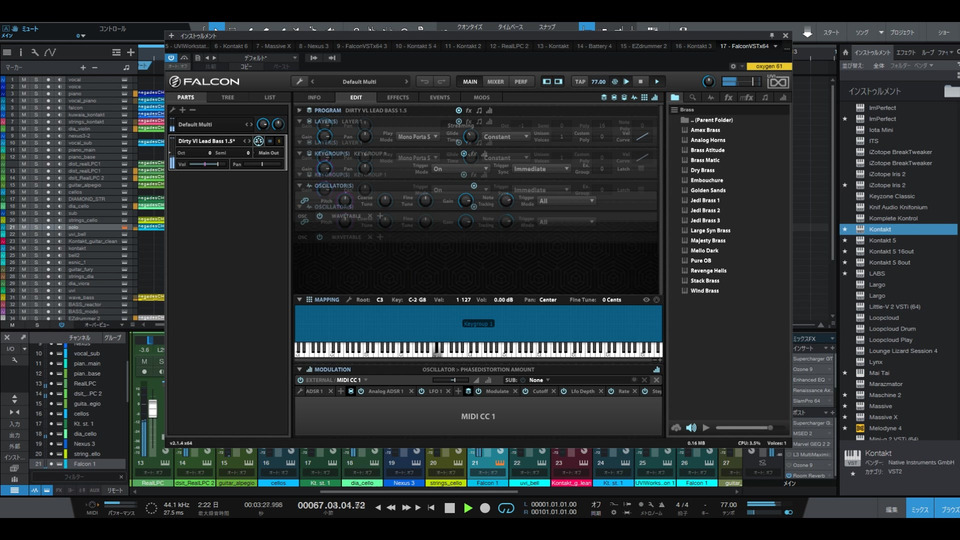Open track inspector i icon

pyautogui.click(x=21, y=53)
